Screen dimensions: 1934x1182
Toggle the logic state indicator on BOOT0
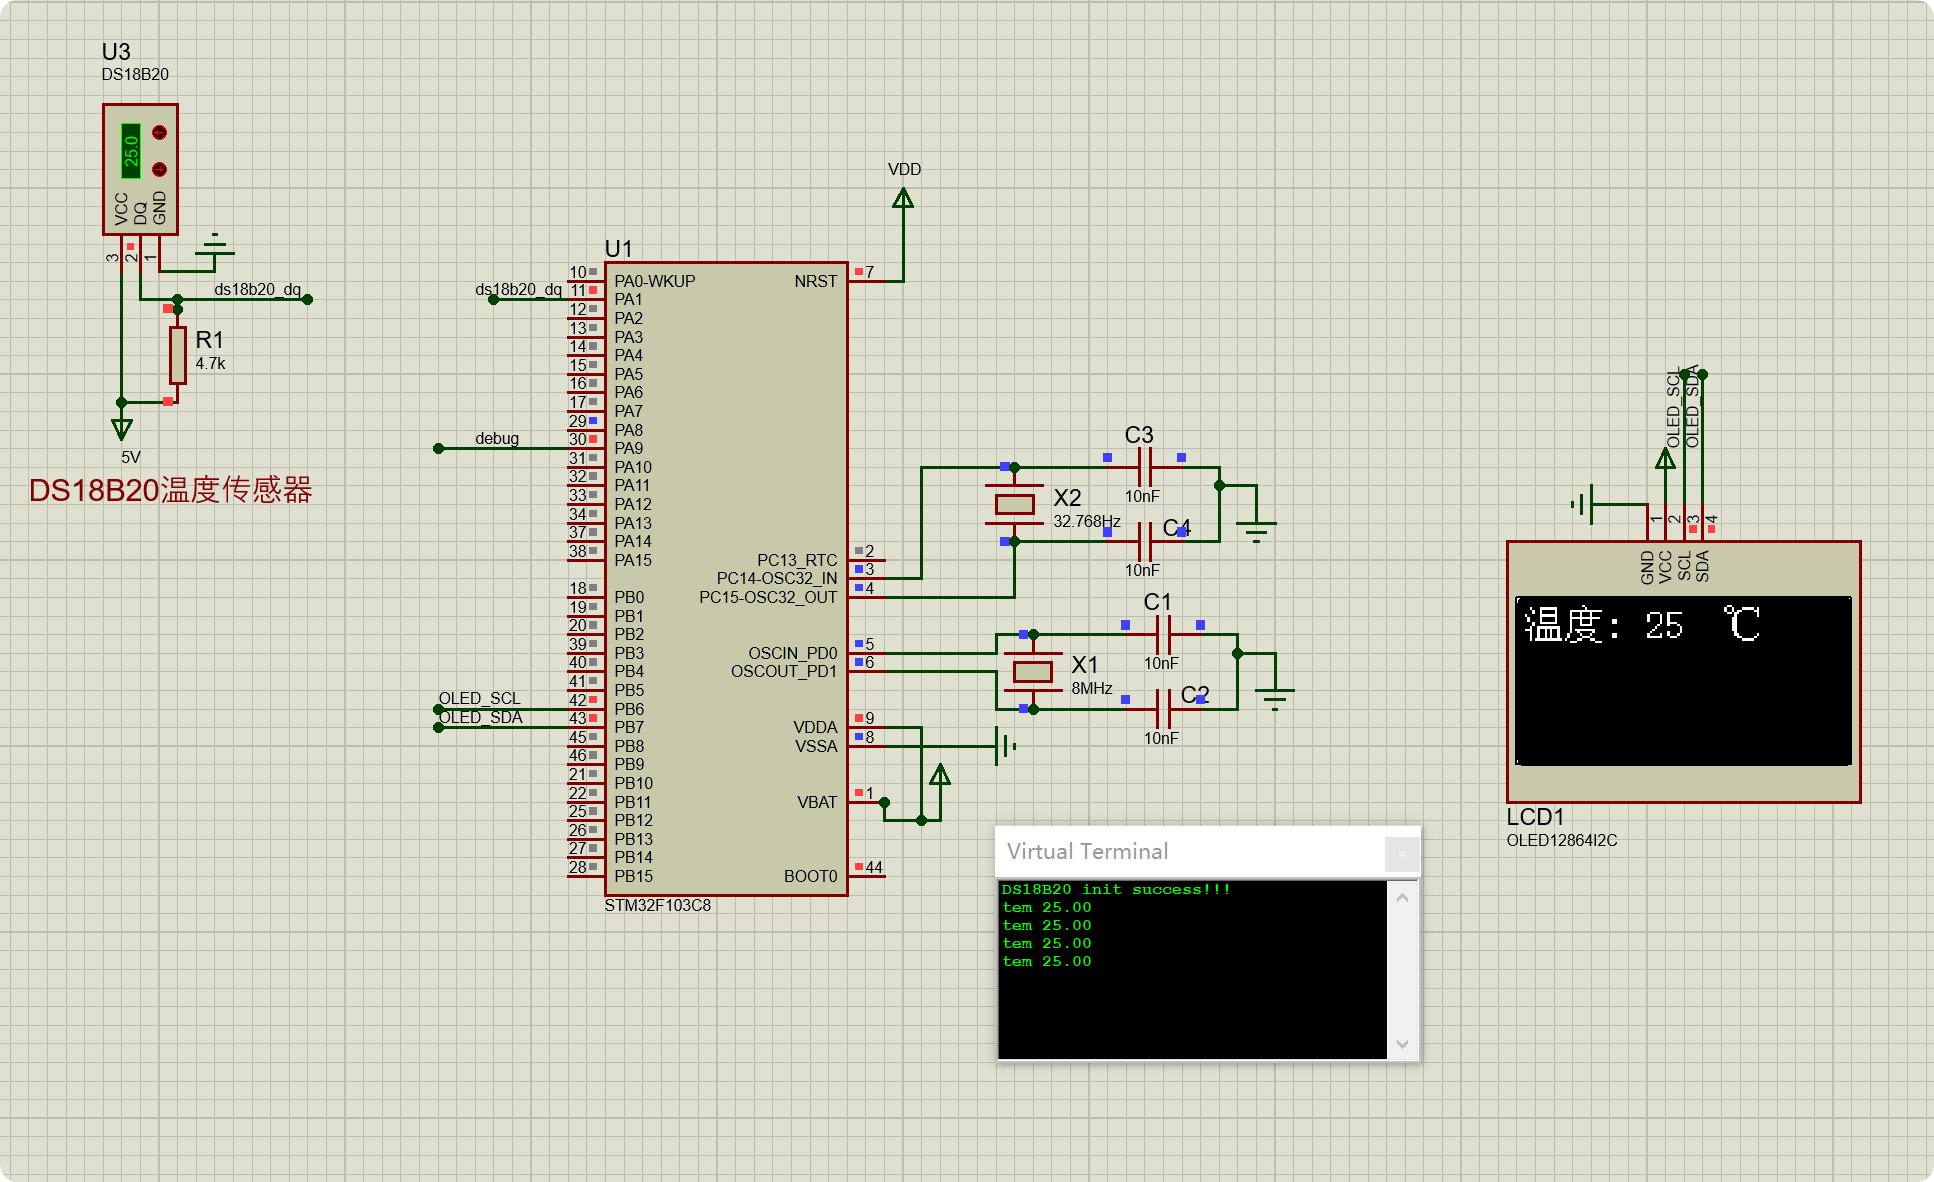(x=858, y=866)
